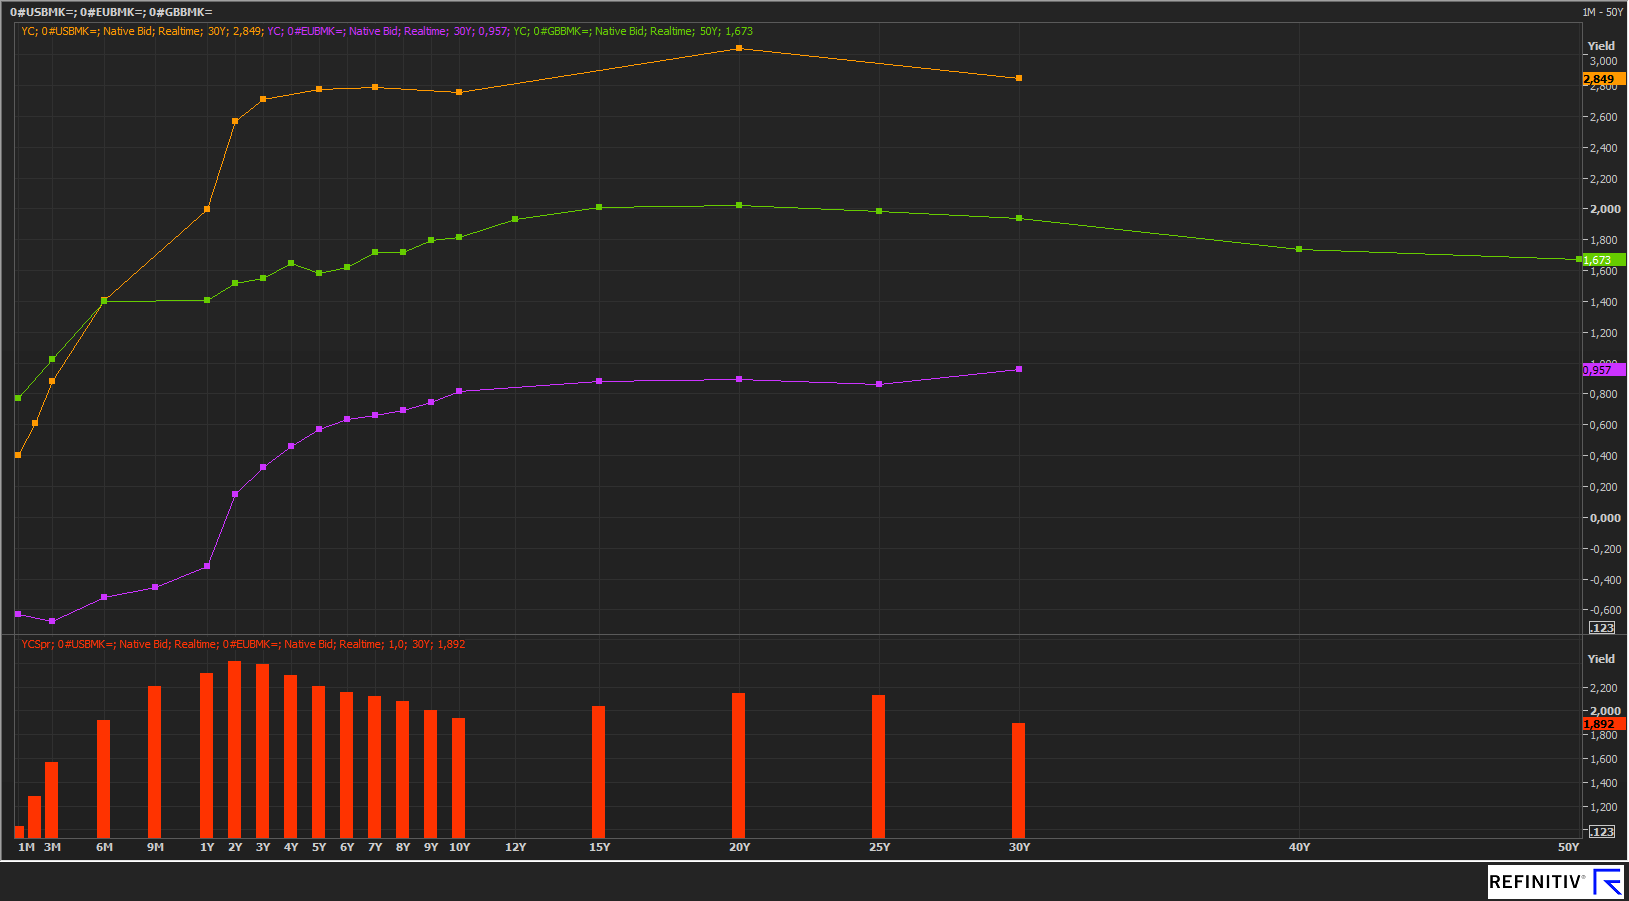
Task: Click the red spread bar at 2Y
Action: tap(235, 749)
